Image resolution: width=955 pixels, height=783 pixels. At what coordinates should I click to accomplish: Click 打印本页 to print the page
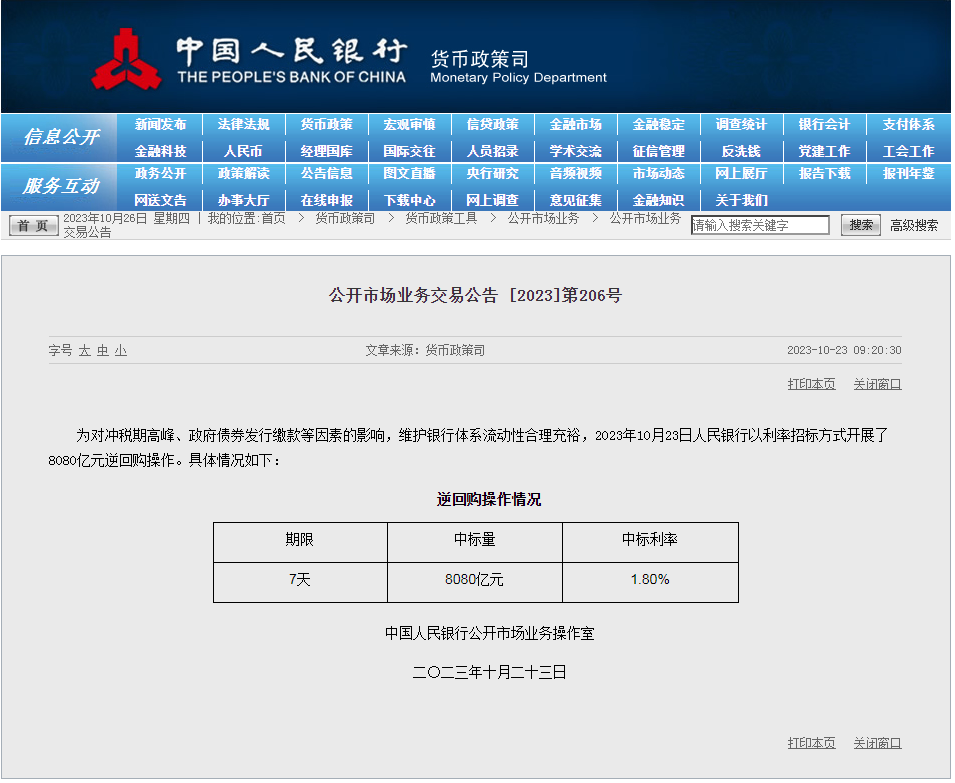click(x=810, y=383)
